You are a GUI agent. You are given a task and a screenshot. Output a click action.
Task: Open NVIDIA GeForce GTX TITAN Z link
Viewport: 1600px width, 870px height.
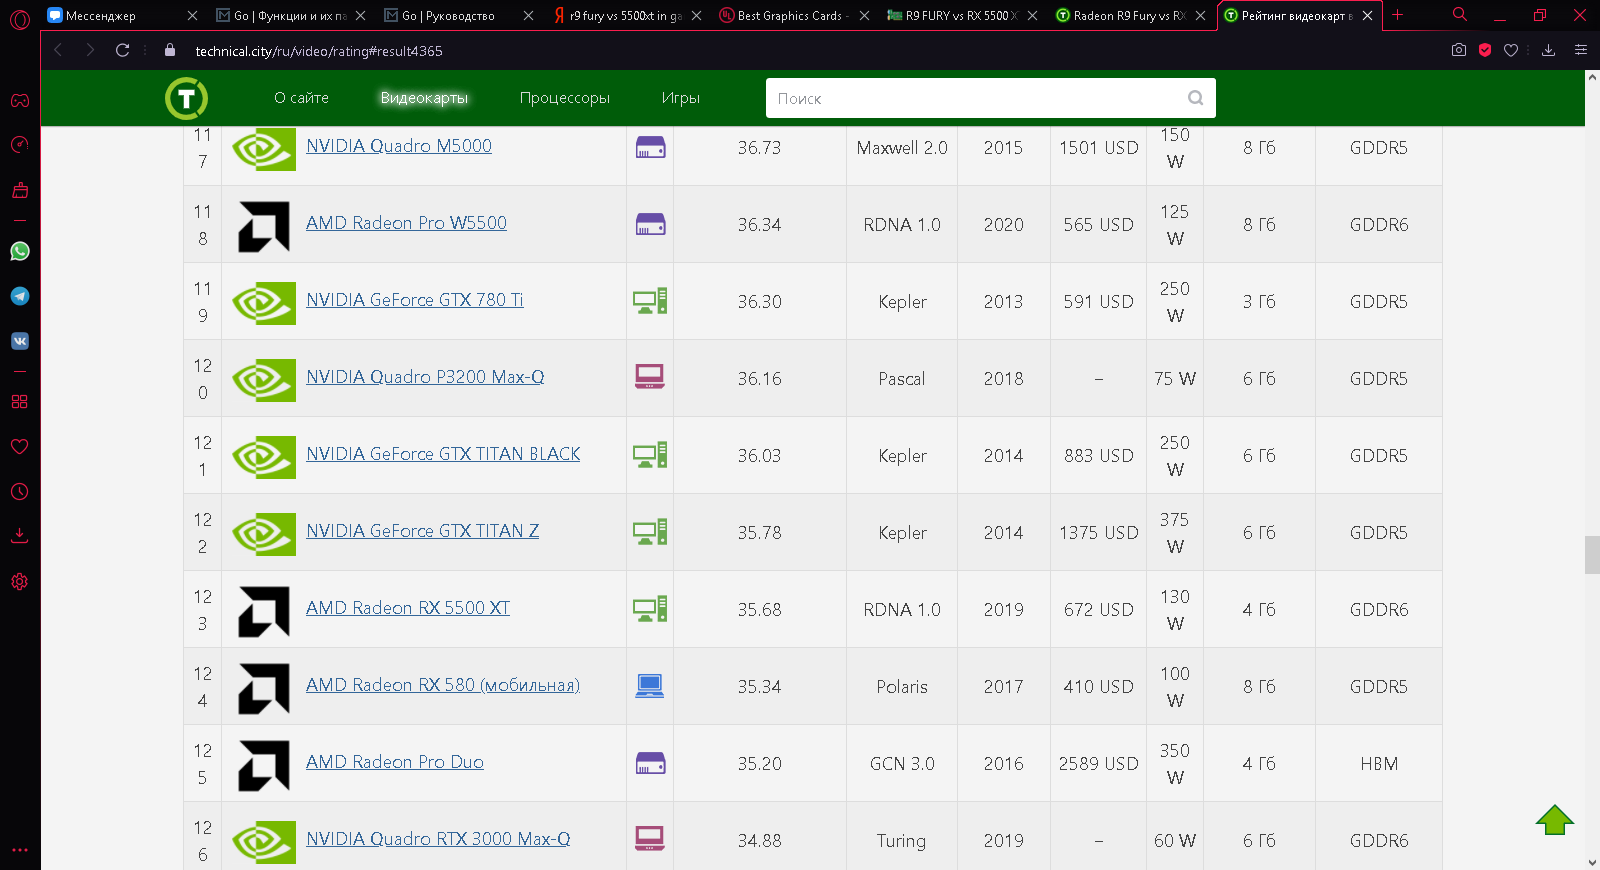pos(422,531)
